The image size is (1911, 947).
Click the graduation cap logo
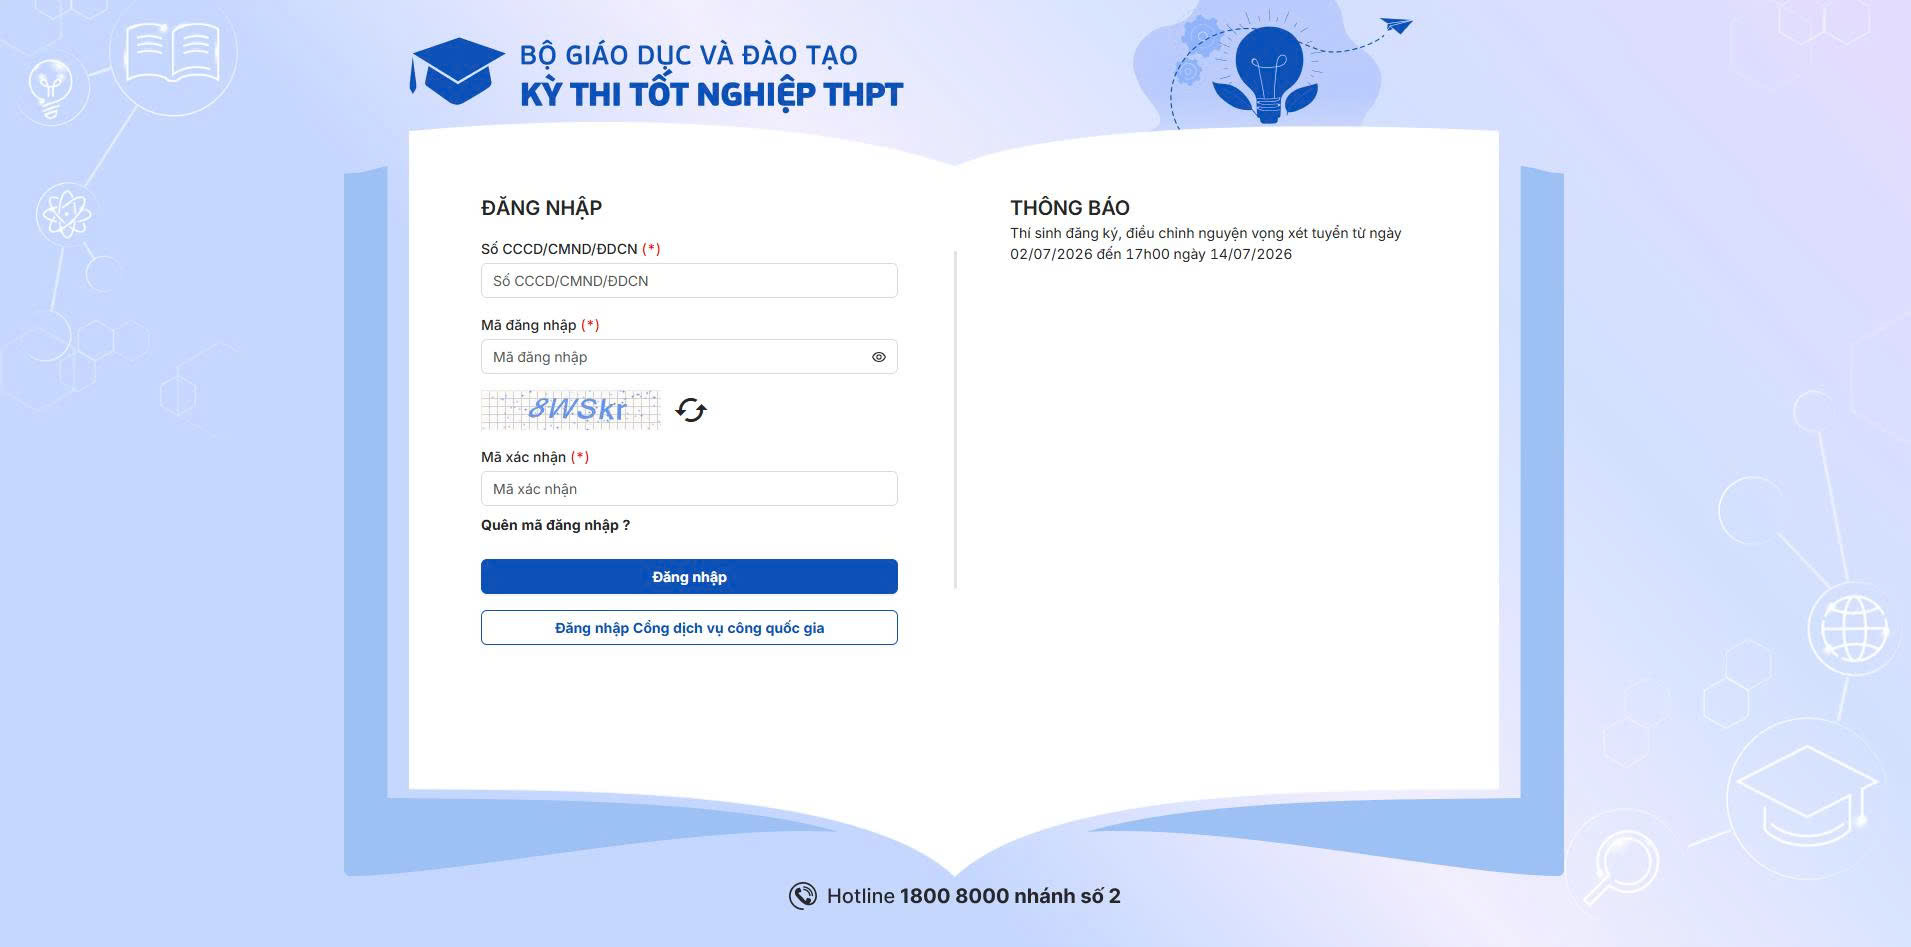click(x=457, y=71)
